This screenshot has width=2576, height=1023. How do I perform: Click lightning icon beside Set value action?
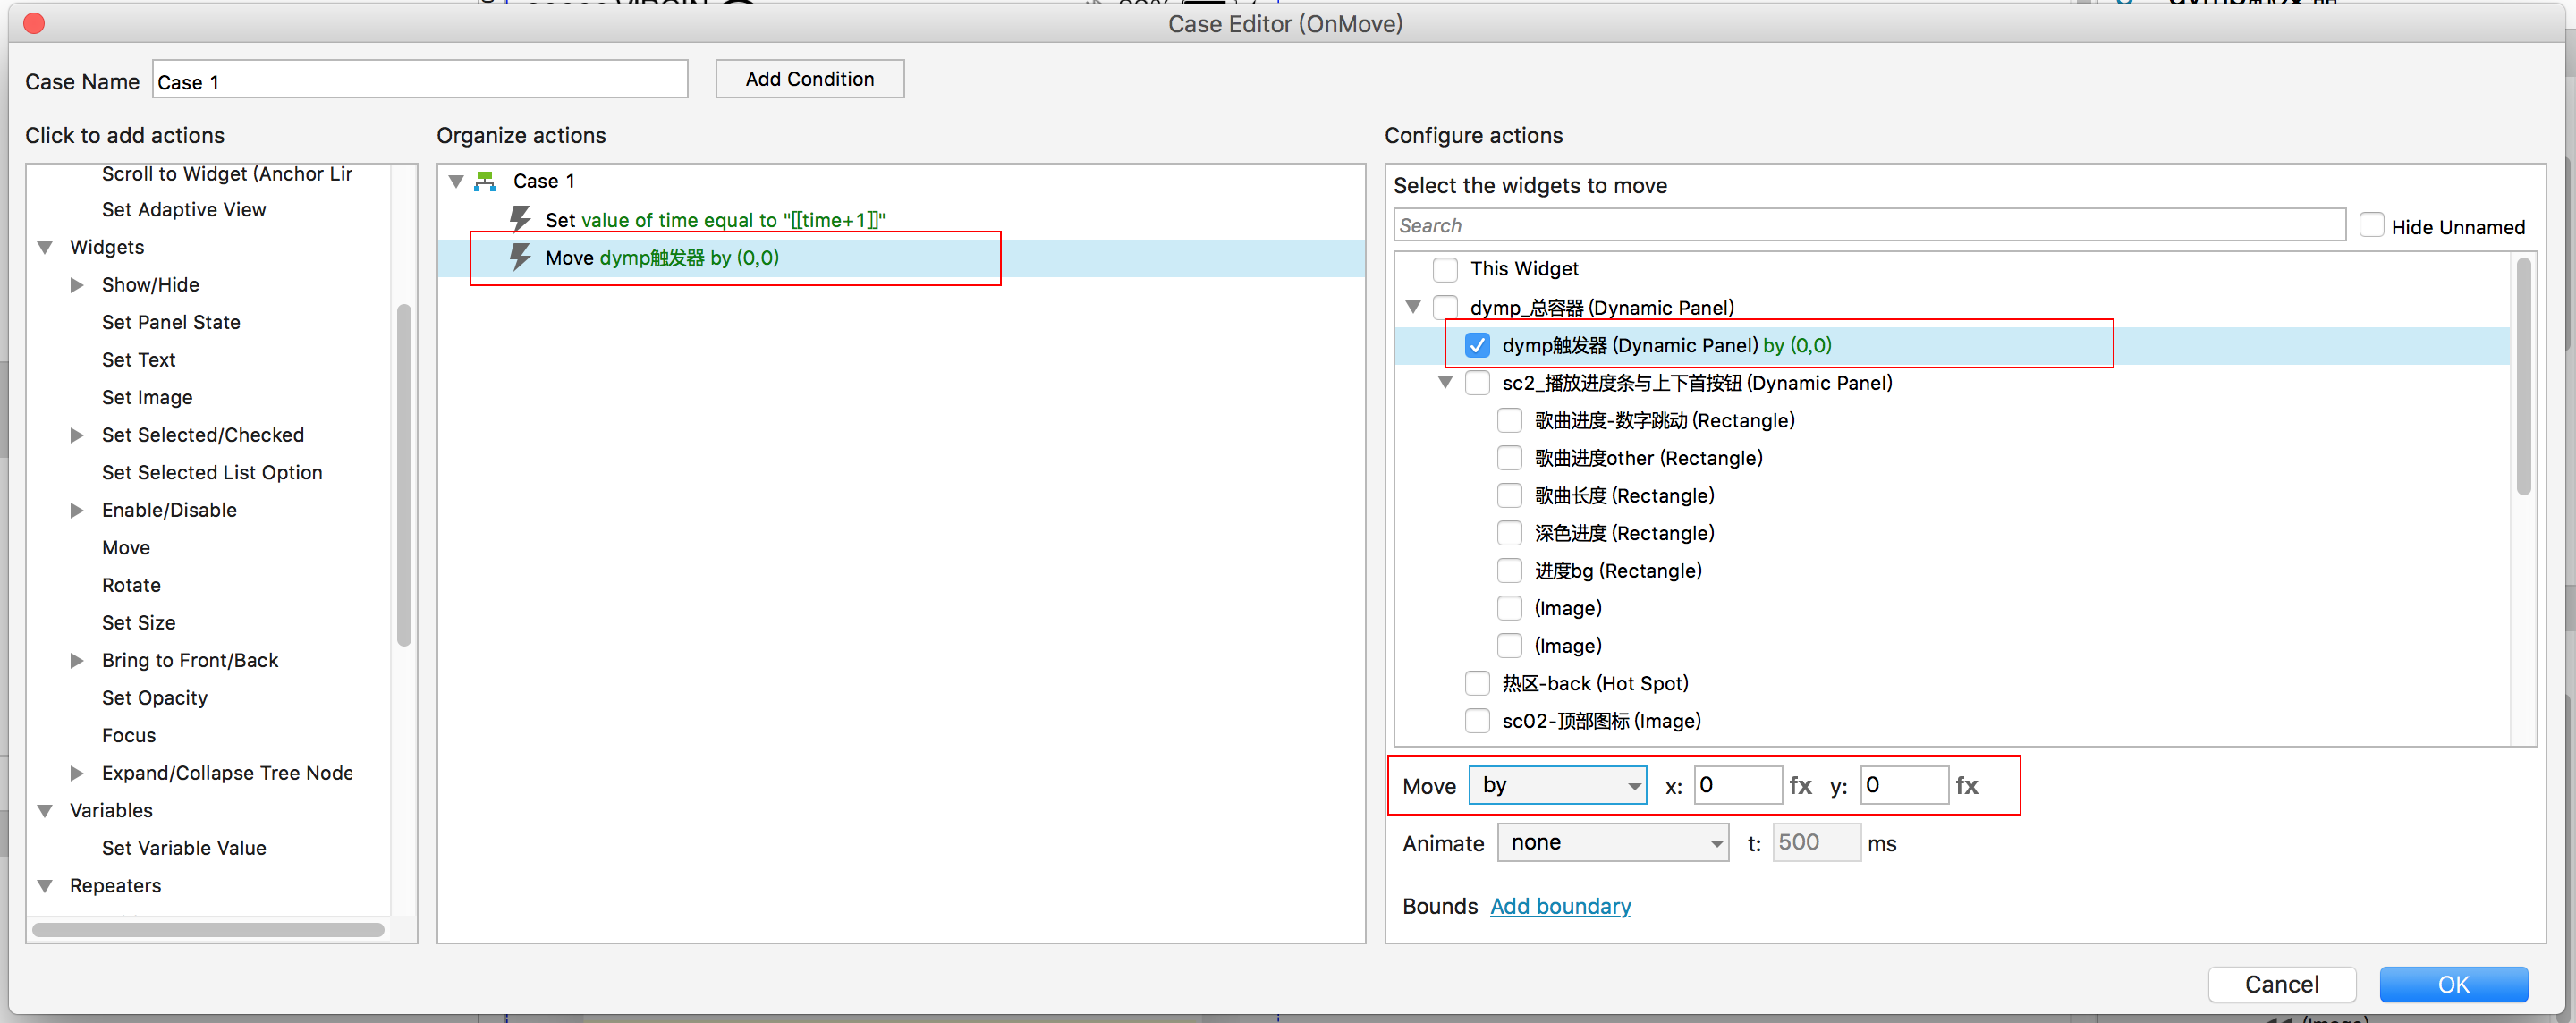click(x=520, y=218)
